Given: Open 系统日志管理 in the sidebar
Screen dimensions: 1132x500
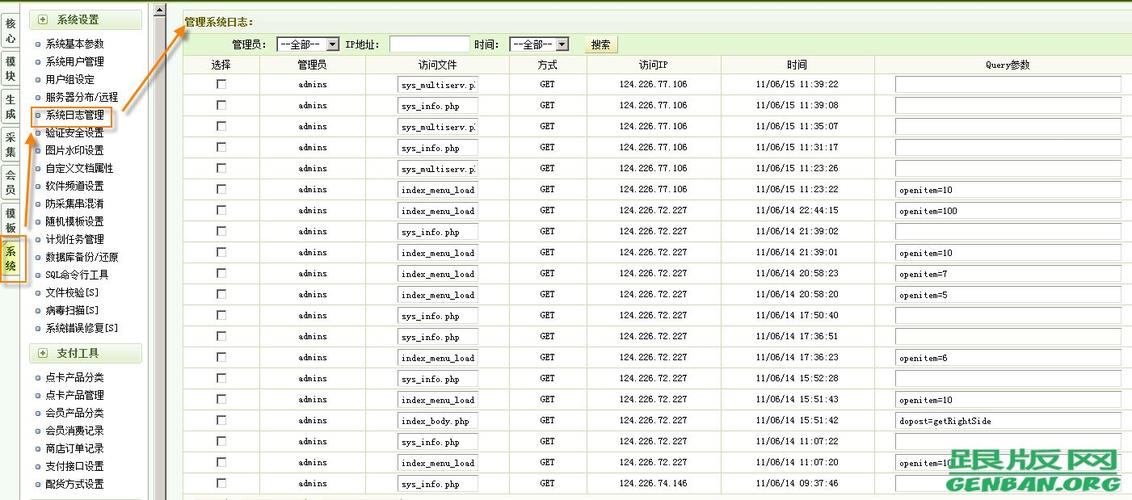Looking at the screenshot, I should point(75,115).
